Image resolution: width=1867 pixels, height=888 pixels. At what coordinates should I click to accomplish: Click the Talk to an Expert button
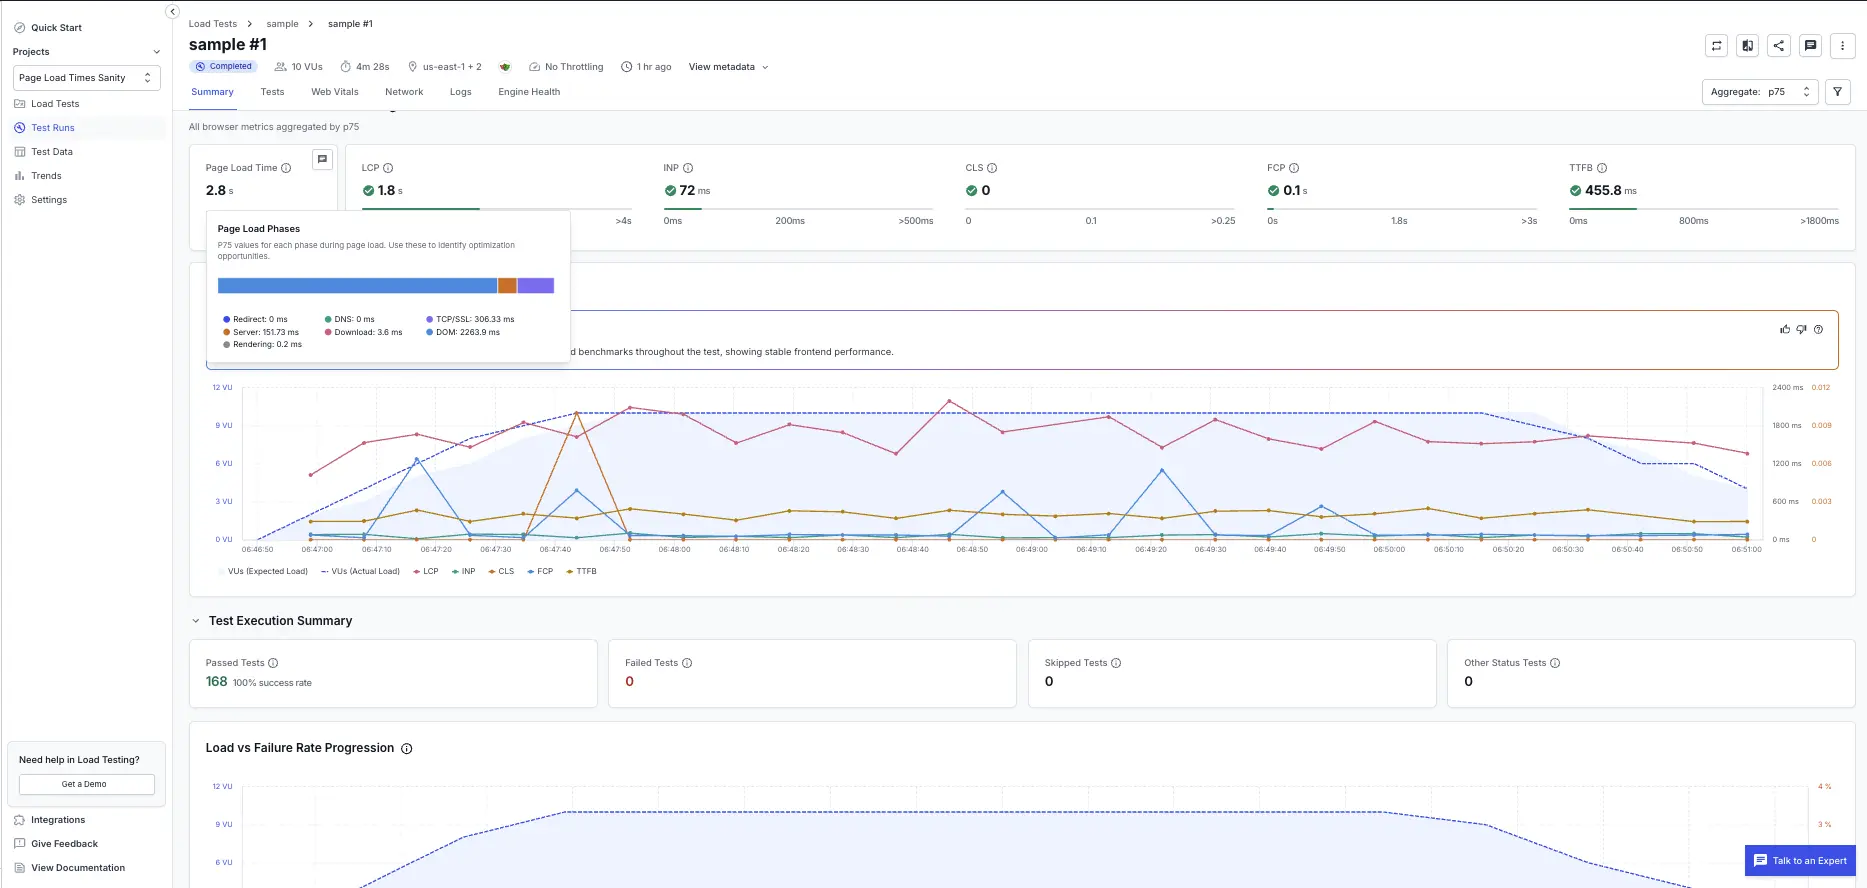click(1800, 861)
